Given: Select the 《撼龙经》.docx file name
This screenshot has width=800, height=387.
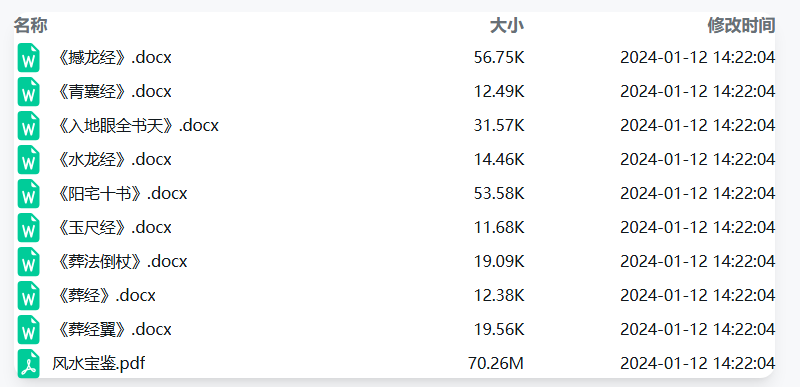Looking at the screenshot, I should point(112,58).
